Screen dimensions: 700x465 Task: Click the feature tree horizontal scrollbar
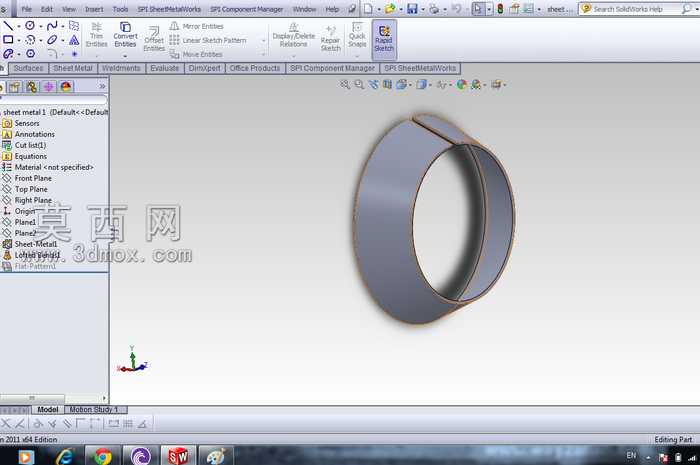pyautogui.click(x=32, y=398)
